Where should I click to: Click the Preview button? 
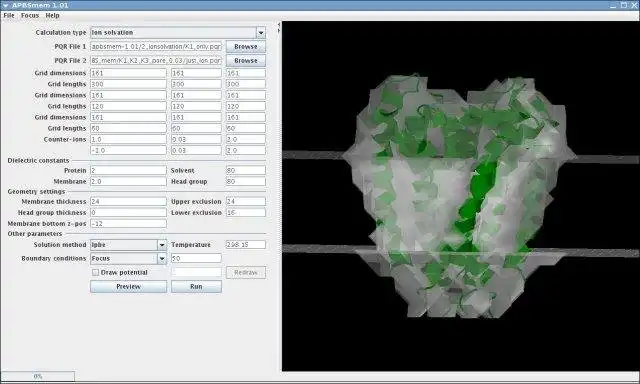128,286
